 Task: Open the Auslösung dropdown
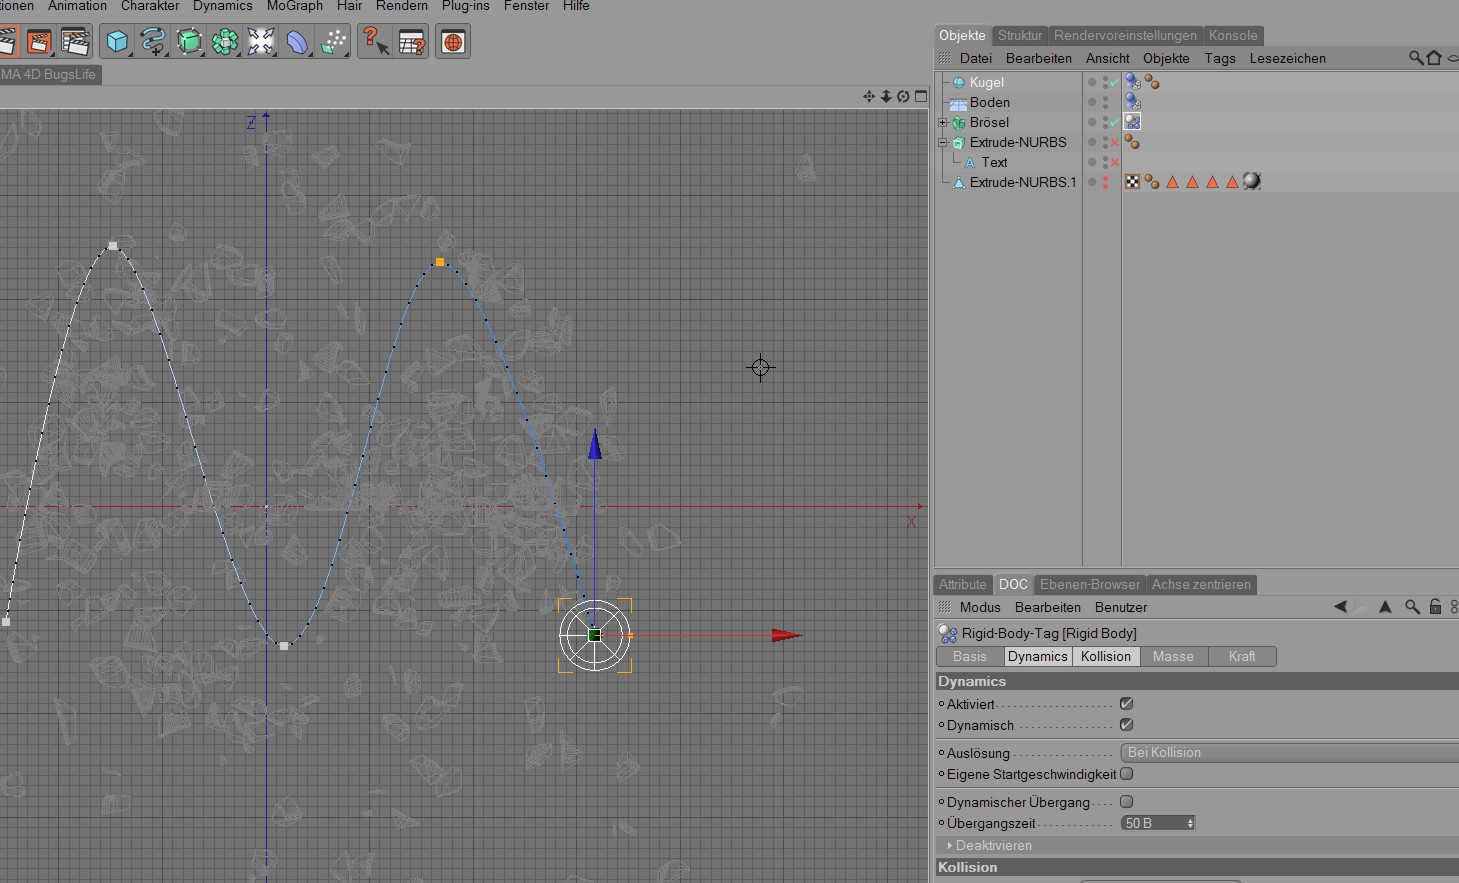pos(1290,753)
